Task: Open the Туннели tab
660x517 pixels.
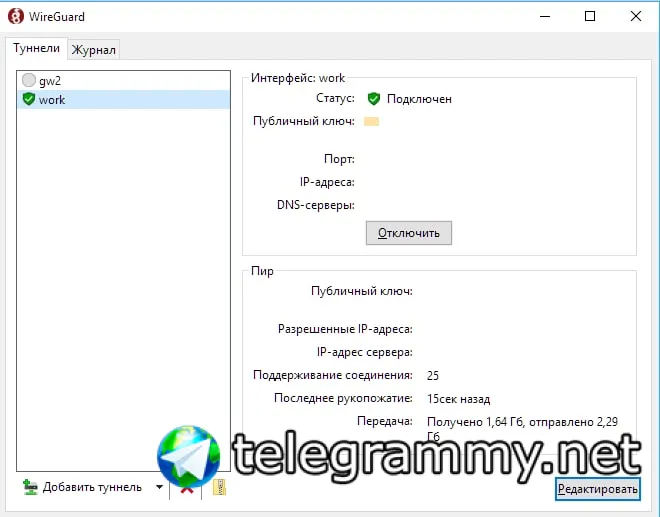Action: click(36, 48)
